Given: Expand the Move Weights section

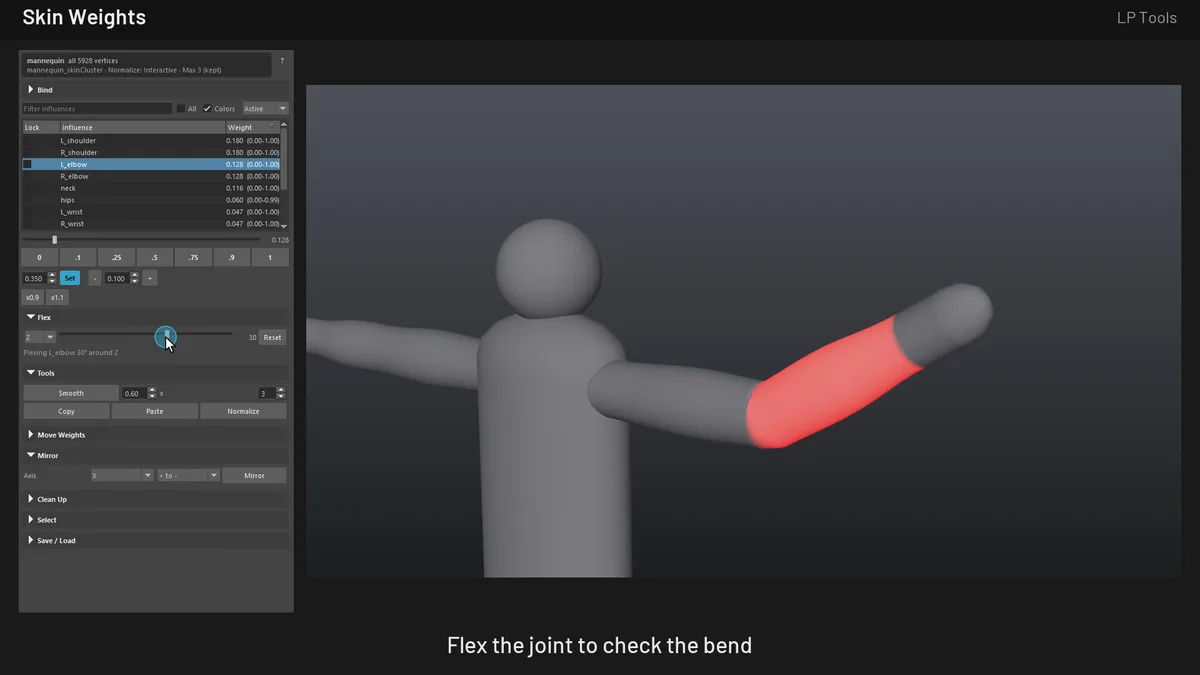Looking at the screenshot, I should [155, 435].
